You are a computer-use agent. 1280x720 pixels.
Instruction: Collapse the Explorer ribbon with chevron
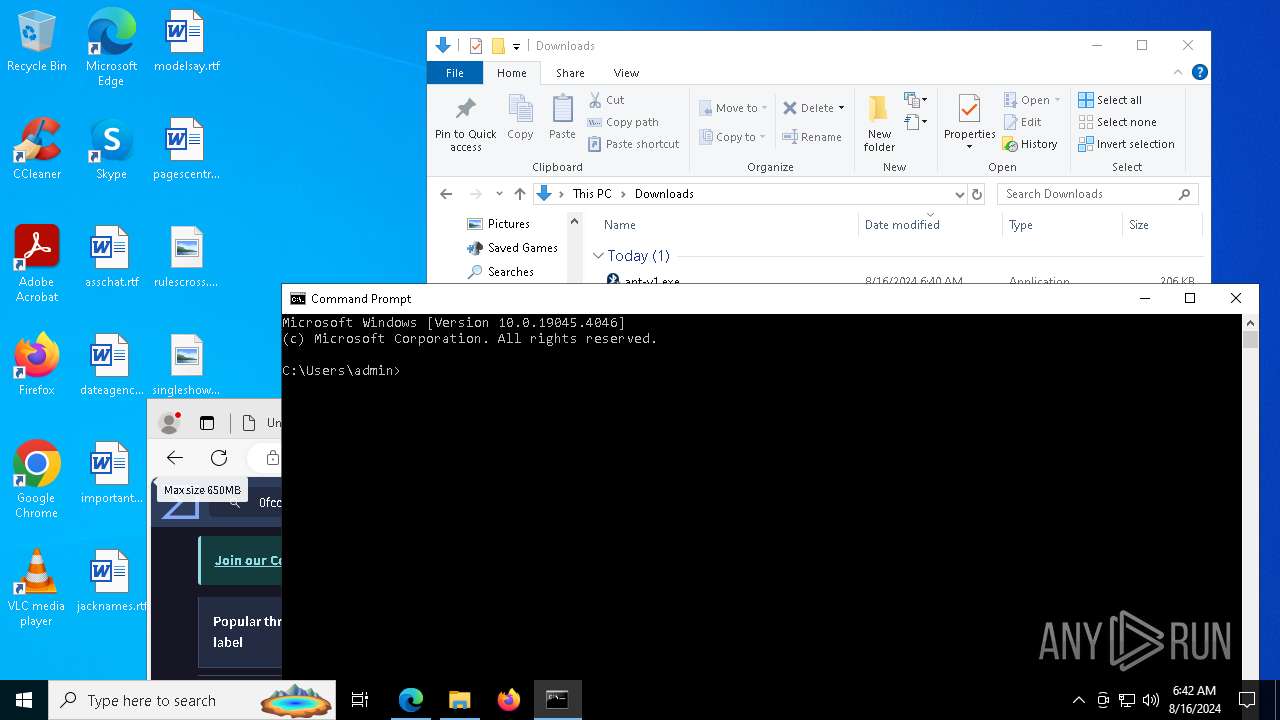pos(1178,72)
